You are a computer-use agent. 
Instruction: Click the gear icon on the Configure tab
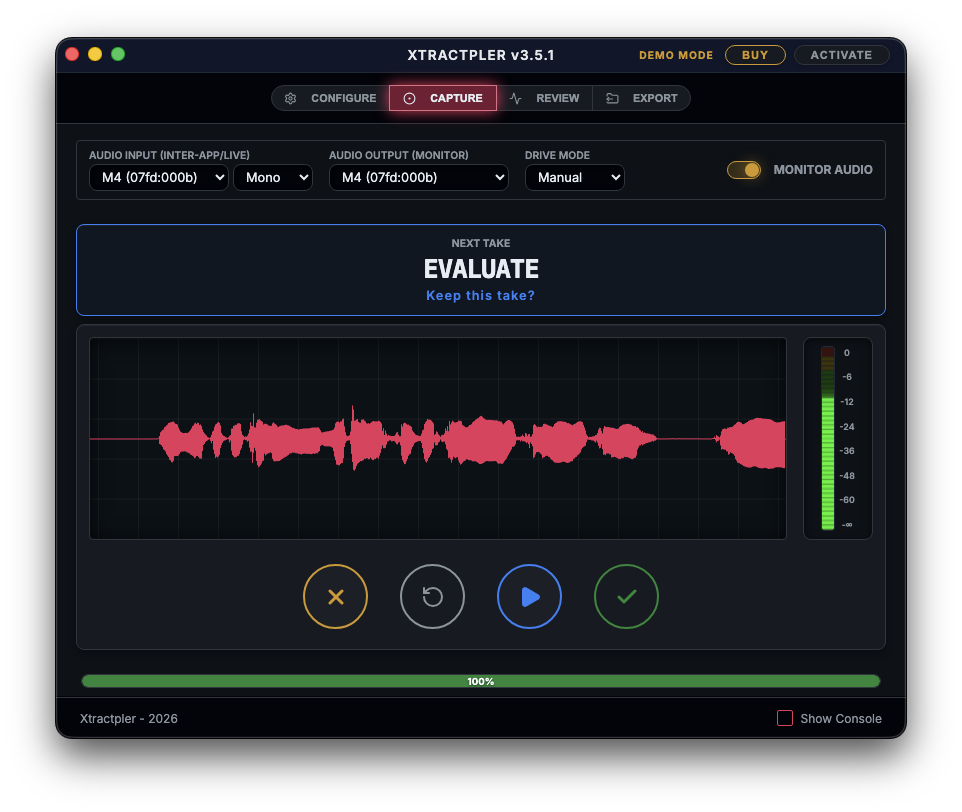pyautogui.click(x=290, y=98)
